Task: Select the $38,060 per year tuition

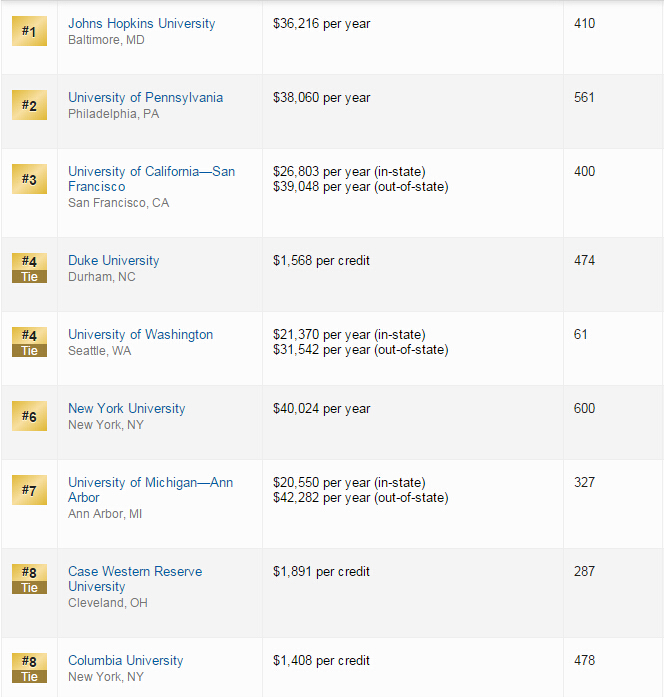Action: pos(321,98)
